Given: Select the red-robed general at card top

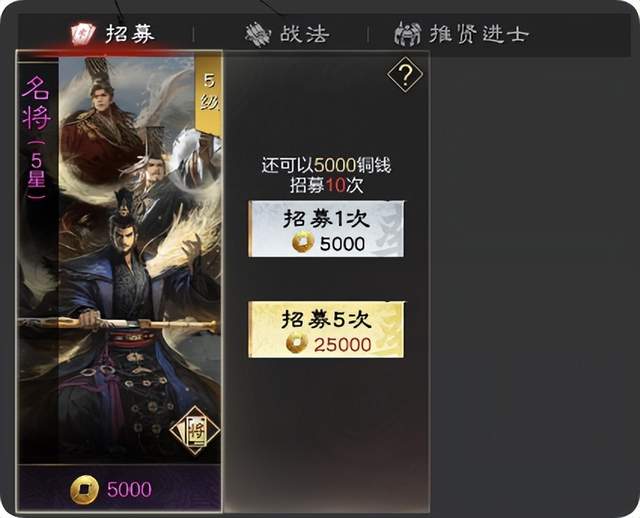Looking at the screenshot, I should (100, 122).
